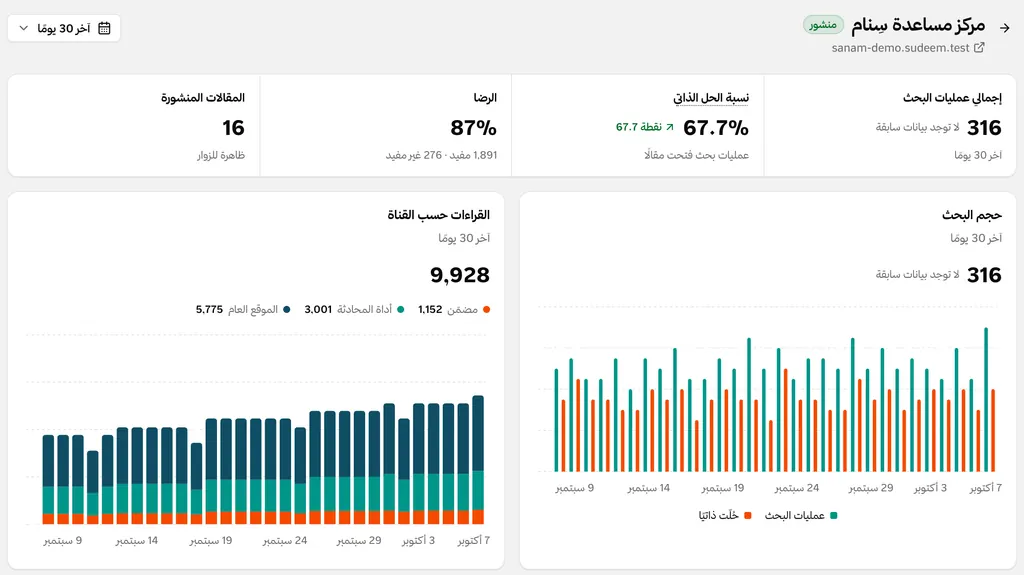Click the إجمالي عمليات البحث card title
Image resolution: width=1024 pixels, height=575 pixels.
(x=952, y=98)
